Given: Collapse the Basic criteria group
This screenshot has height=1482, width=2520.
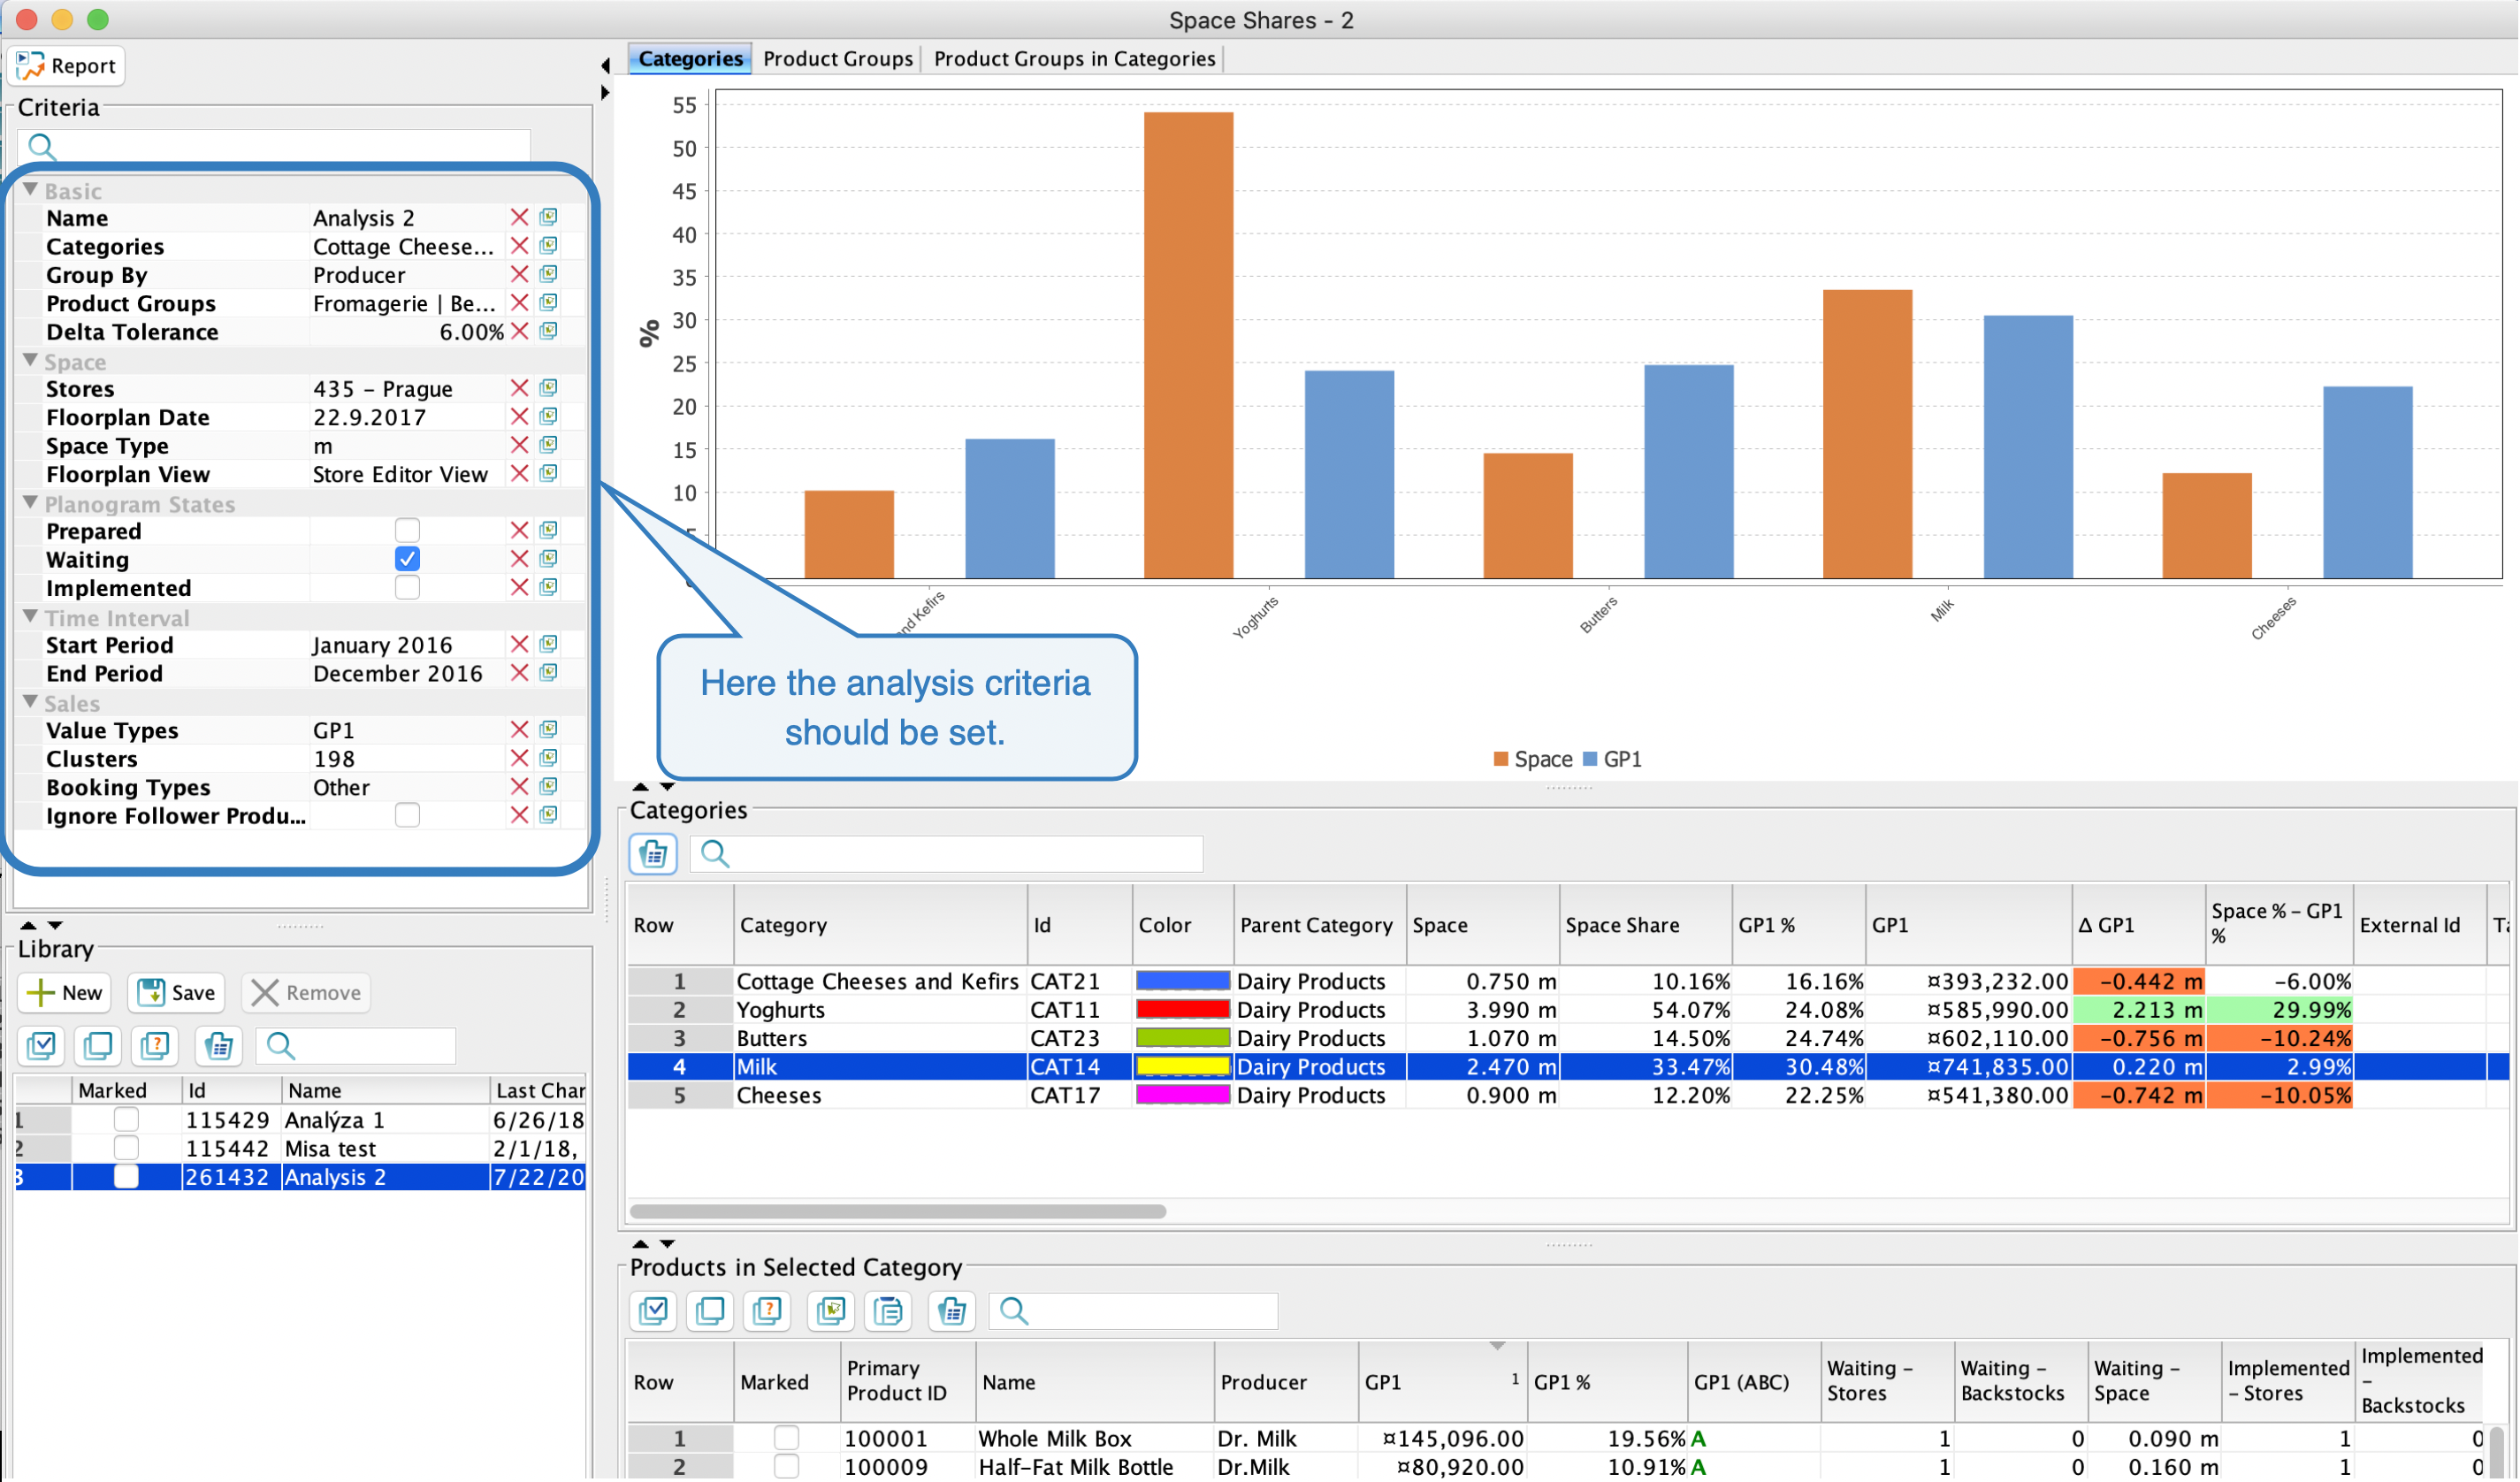Looking at the screenshot, I should tap(30, 190).
